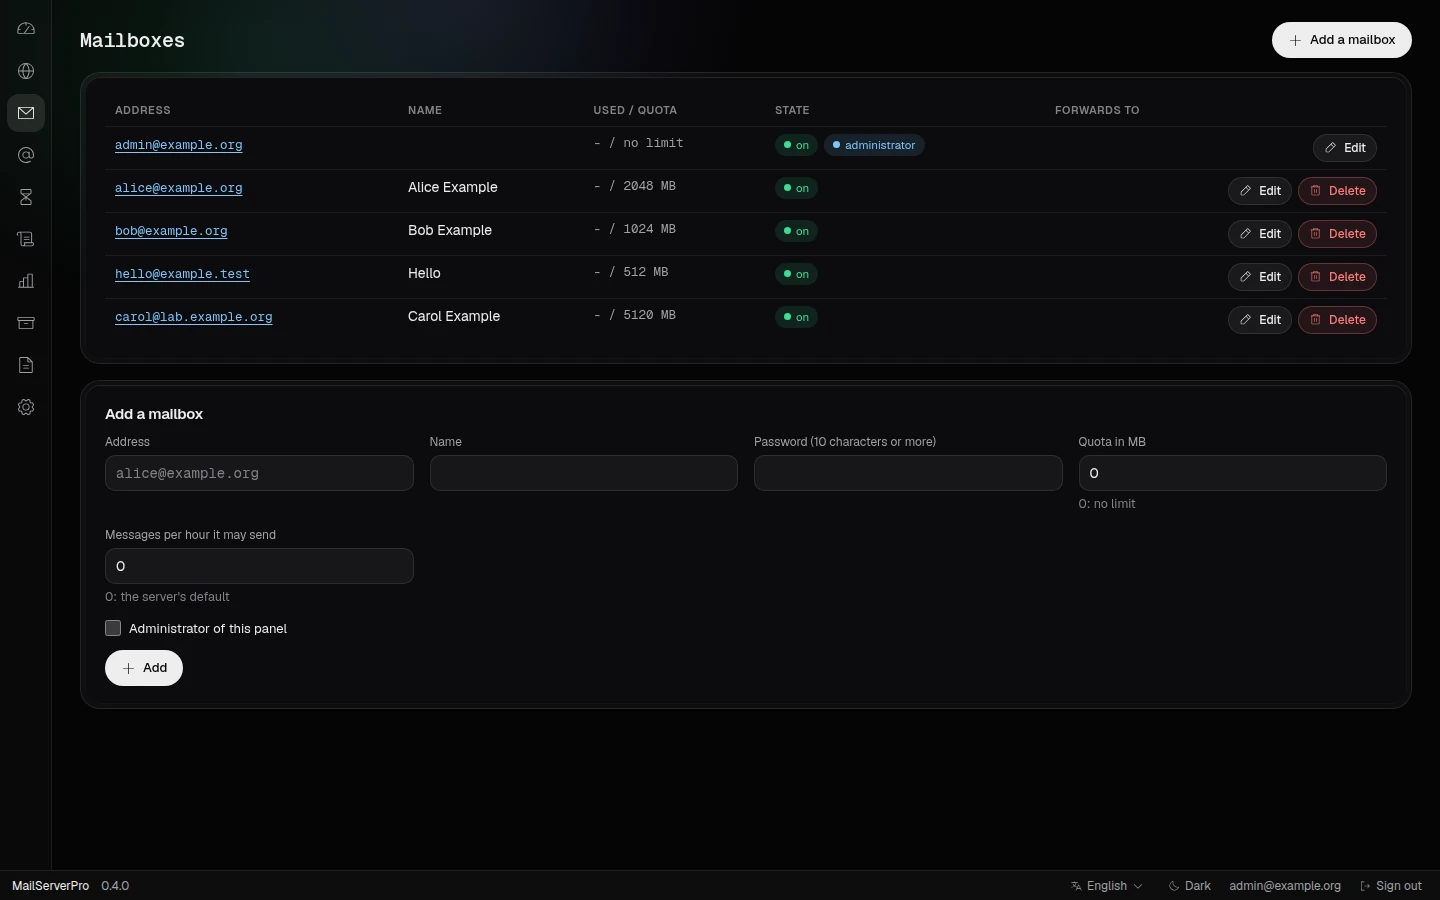The height and width of the screenshot is (900, 1440).
Task: Select the envelope Mailboxes icon in sidebar
Action: click(26, 113)
